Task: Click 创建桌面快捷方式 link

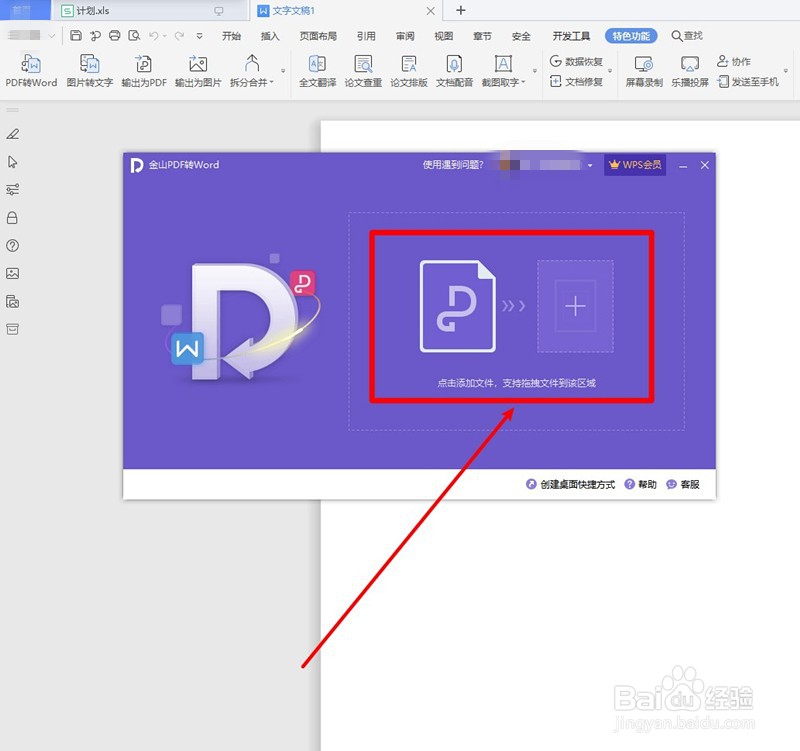Action: (x=570, y=484)
